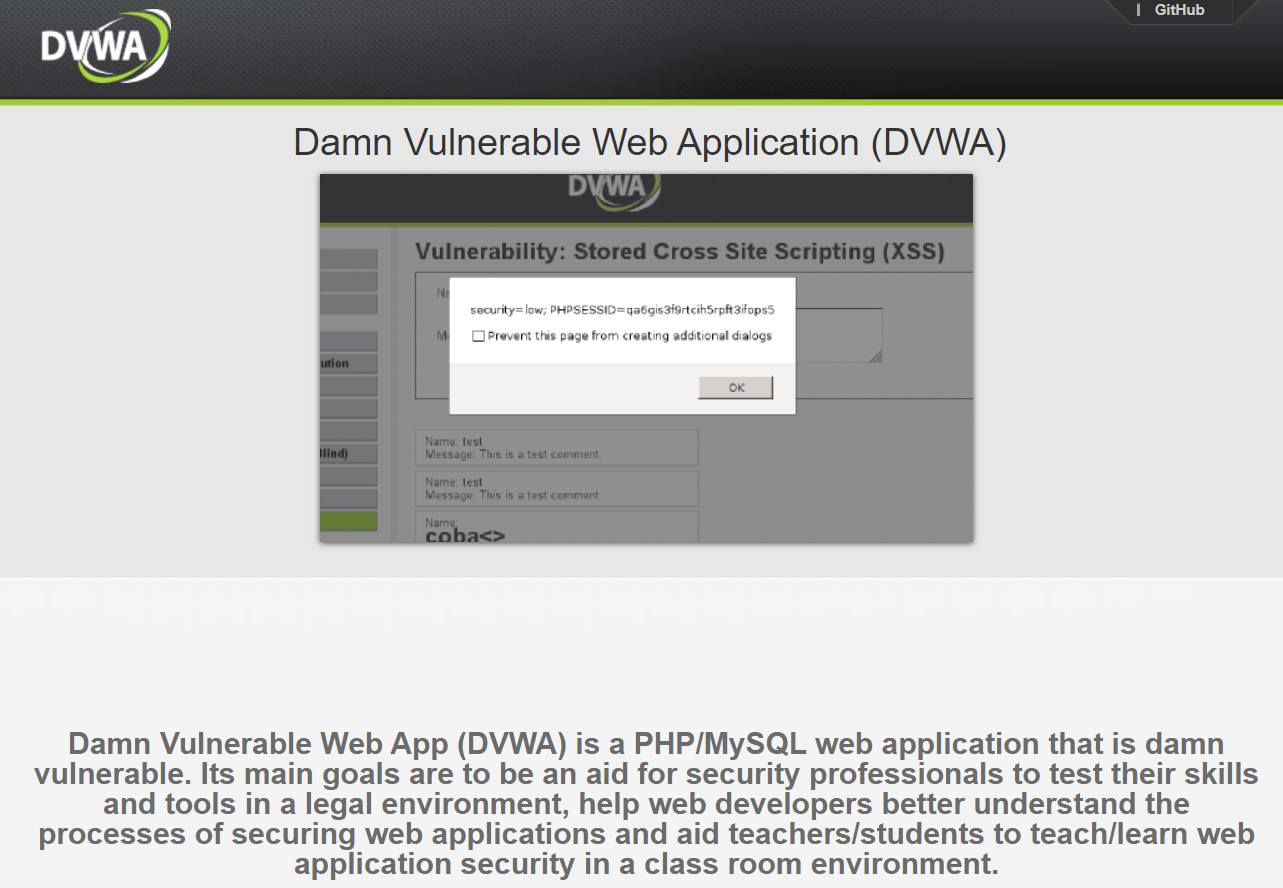Click the session cookie text in the dialog

click(622, 309)
